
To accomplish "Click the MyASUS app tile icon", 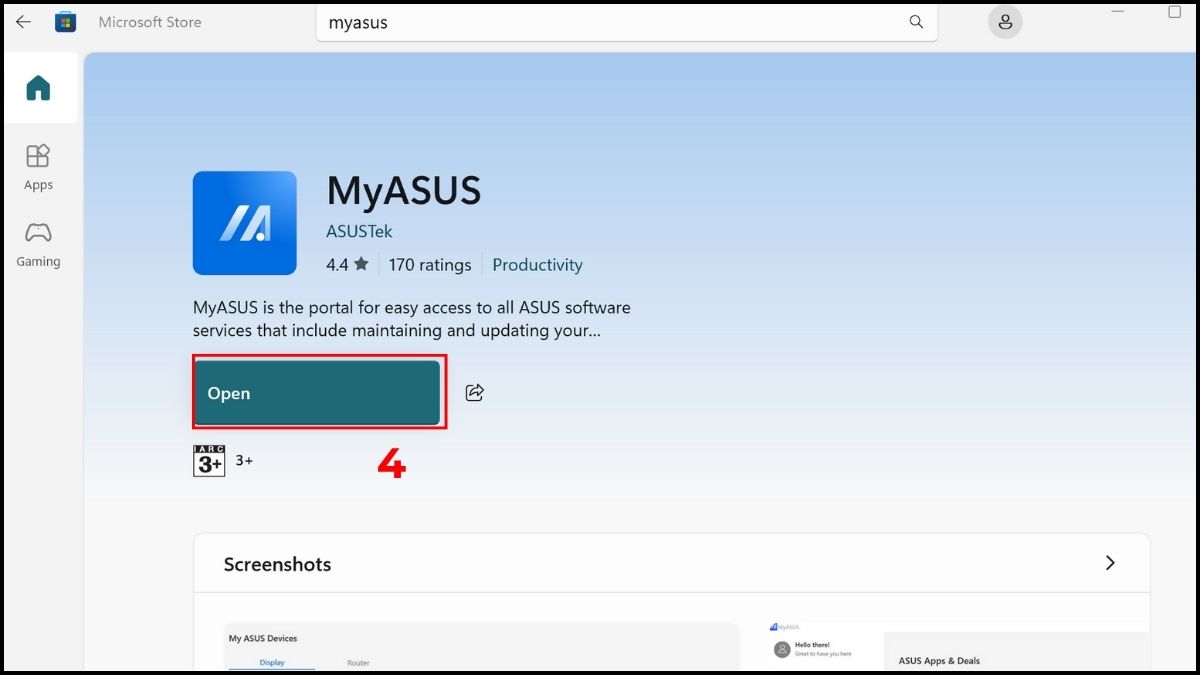I will pyautogui.click(x=244, y=223).
